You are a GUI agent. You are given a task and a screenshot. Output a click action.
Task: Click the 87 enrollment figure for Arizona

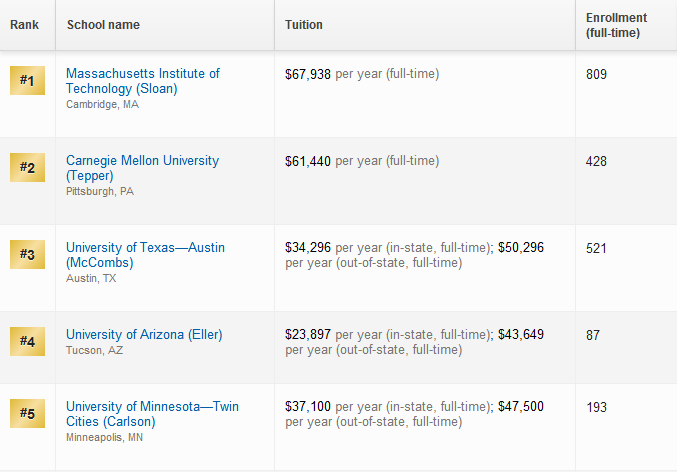pyautogui.click(x=593, y=335)
